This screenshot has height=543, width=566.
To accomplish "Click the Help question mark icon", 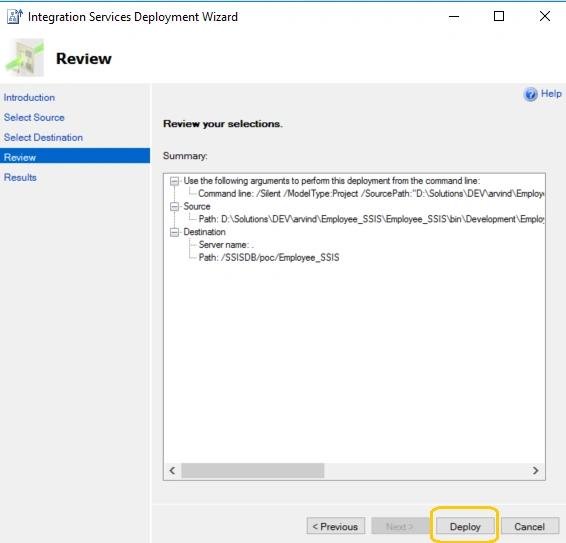I will tap(530, 94).
